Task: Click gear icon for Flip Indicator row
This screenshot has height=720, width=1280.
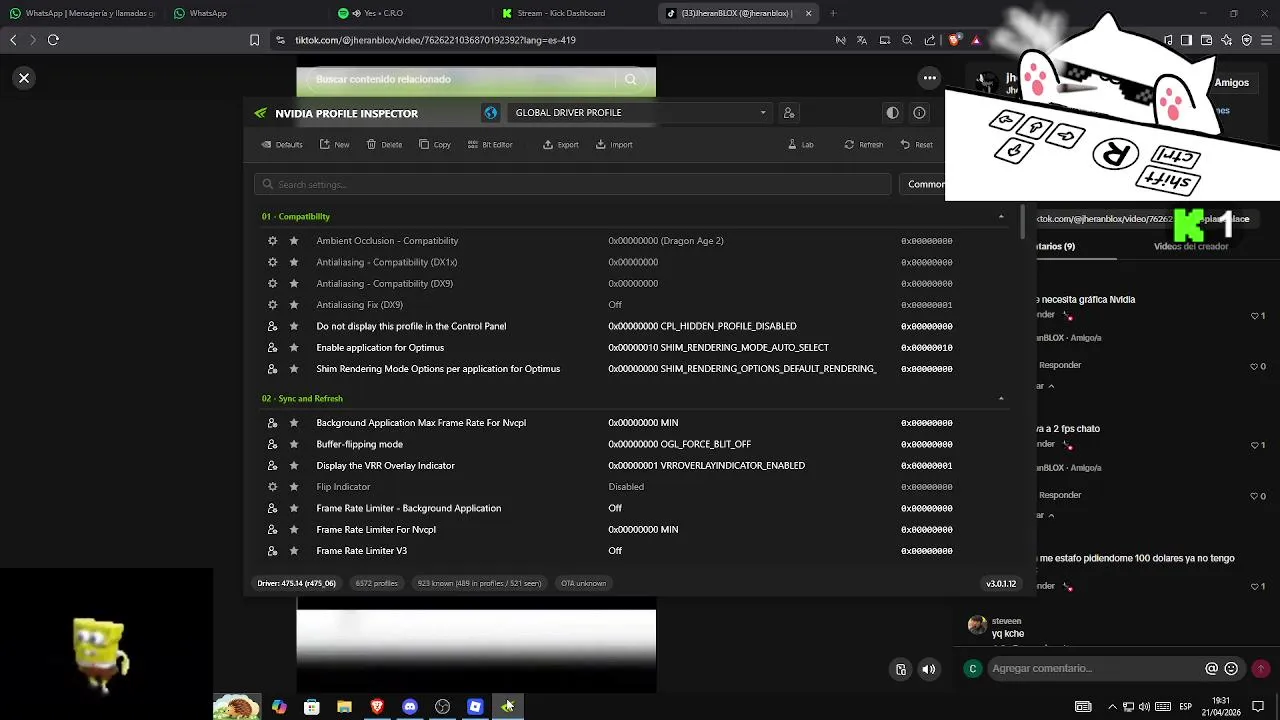Action: click(272, 487)
